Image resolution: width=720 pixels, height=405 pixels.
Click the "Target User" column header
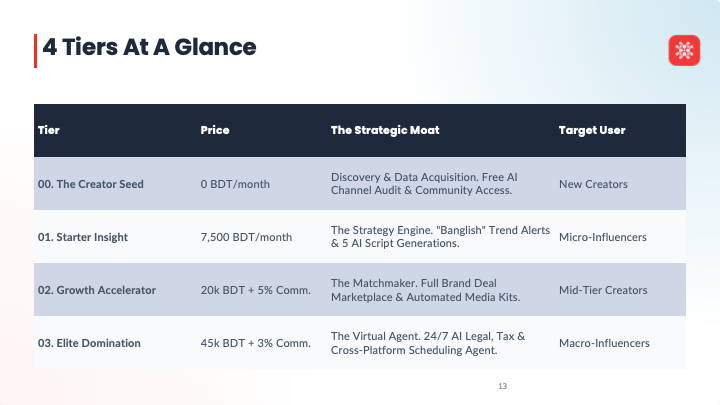pyautogui.click(x=592, y=130)
